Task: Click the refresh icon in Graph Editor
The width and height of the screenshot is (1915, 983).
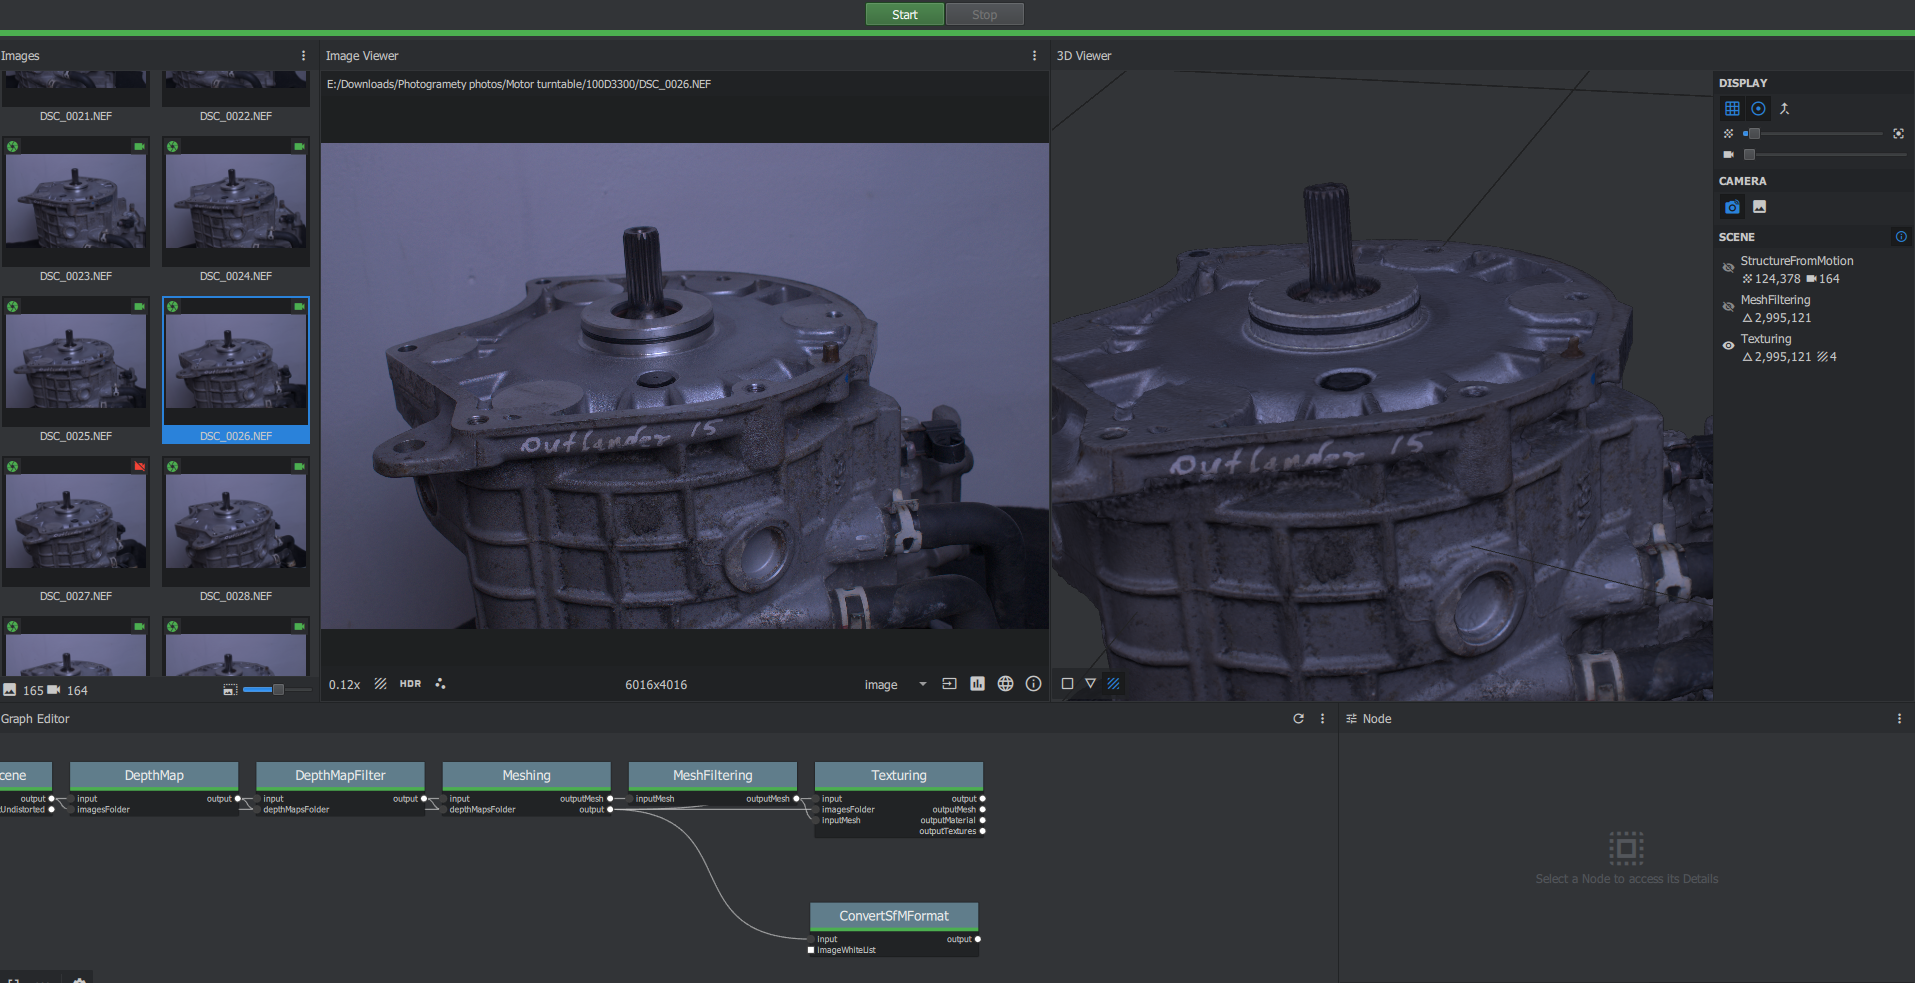Action: (x=1298, y=719)
